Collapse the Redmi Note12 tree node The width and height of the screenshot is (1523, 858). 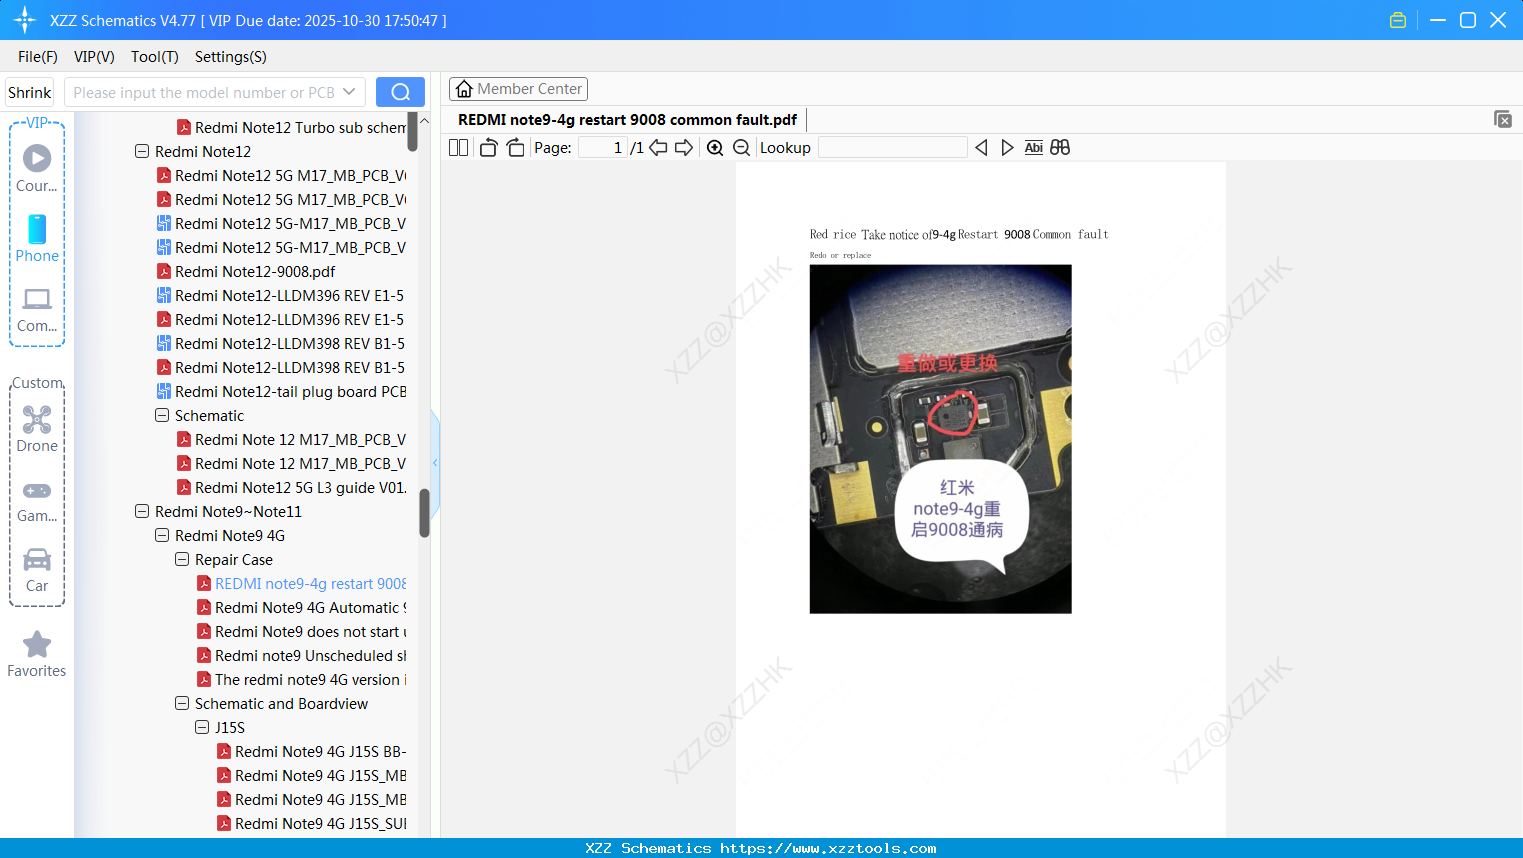[x=141, y=151]
